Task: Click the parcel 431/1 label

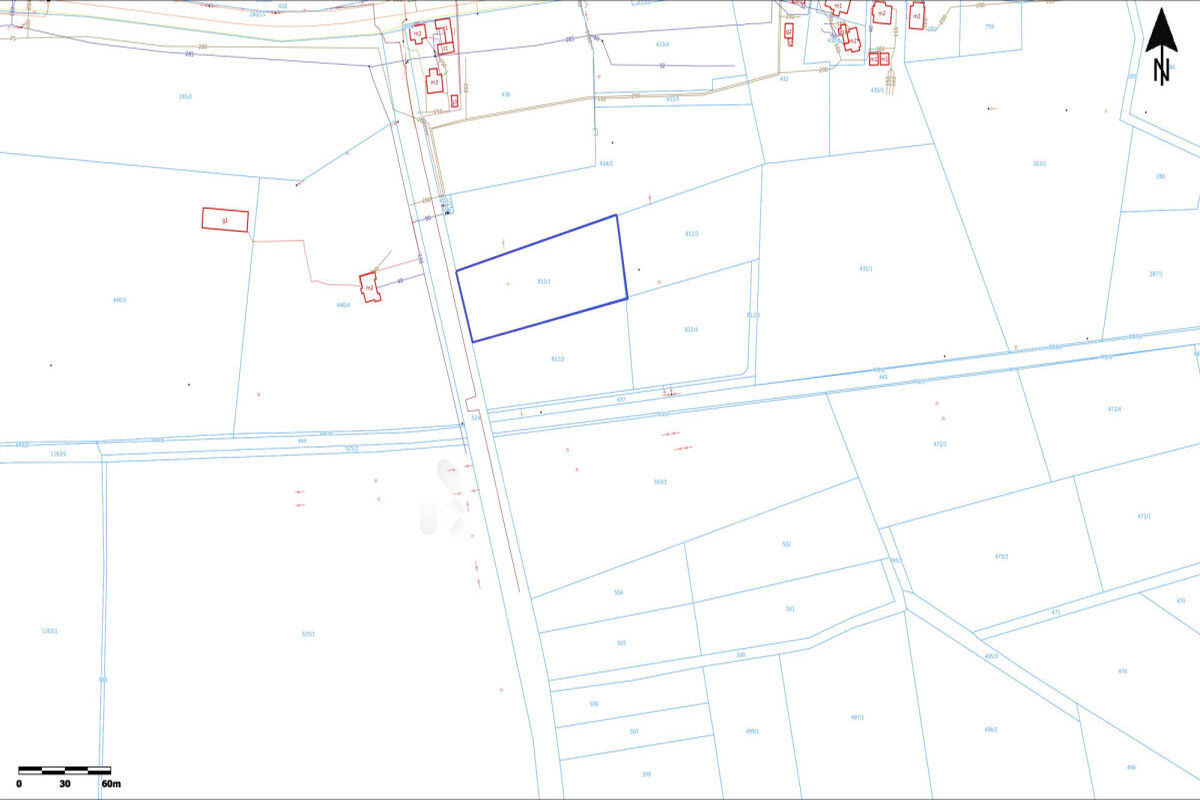Action: coord(865,268)
